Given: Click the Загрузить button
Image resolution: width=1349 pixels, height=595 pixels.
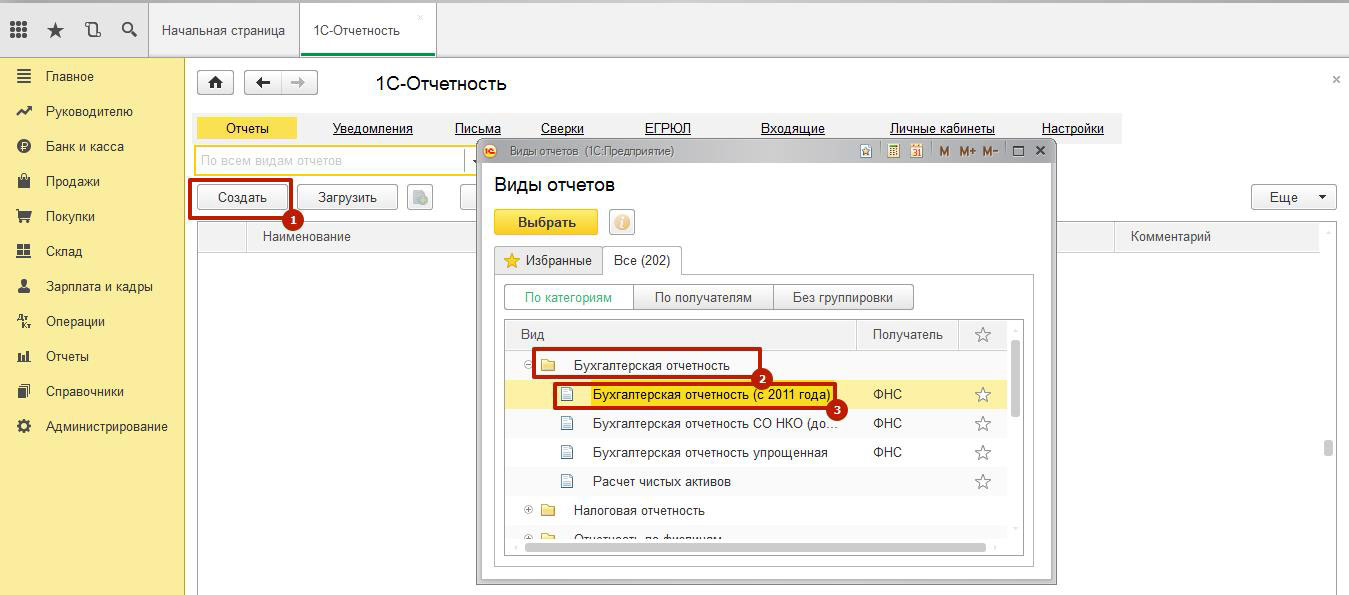Looking at the screenshot, I should point(347,198).
